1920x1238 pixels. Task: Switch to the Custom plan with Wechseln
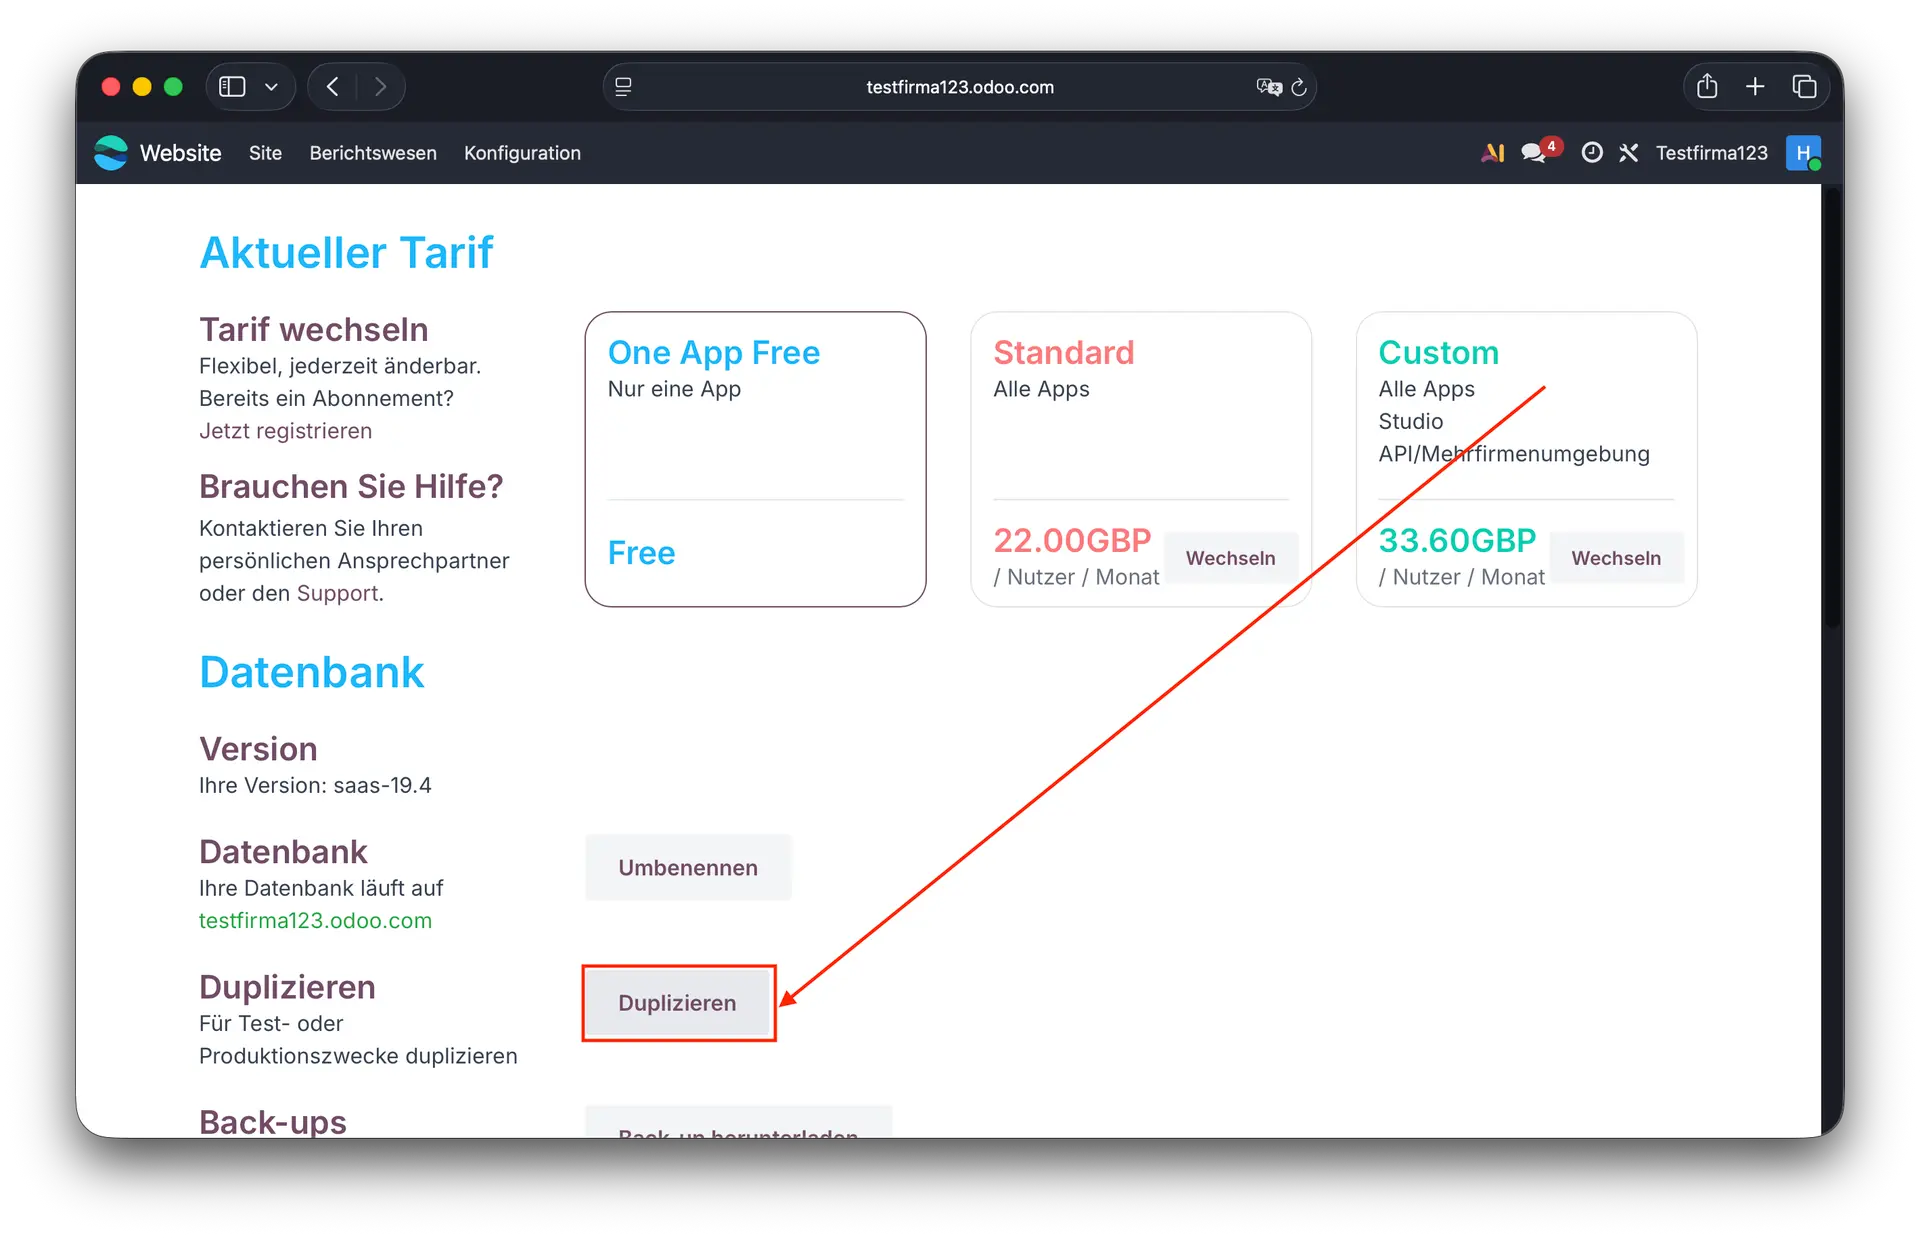[1616, 558]
